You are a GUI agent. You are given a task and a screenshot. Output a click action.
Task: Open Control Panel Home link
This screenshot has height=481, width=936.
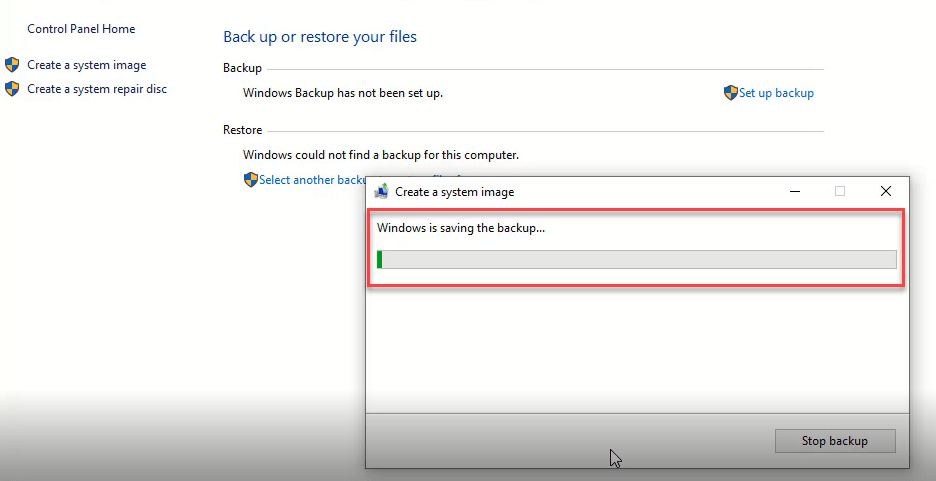(x=81, y=29)
